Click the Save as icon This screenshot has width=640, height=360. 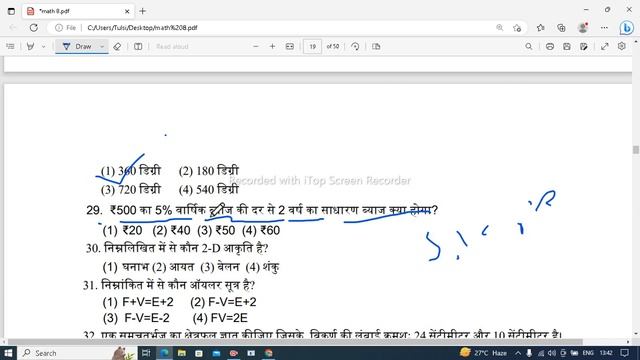584,47
